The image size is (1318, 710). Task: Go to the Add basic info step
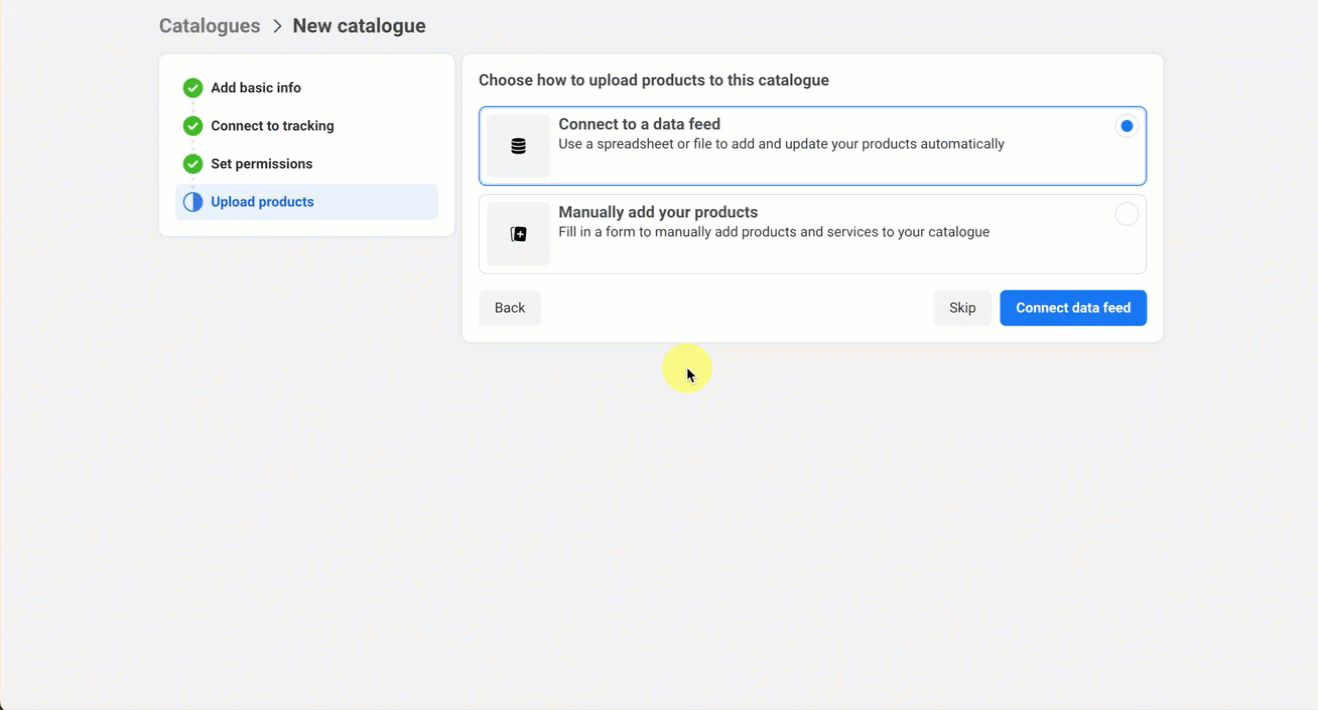256,88
